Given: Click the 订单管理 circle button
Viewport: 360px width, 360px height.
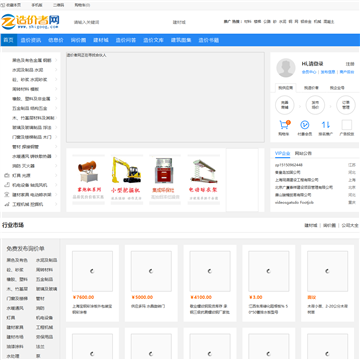Looking at the screenshot, I should point(346,105).
